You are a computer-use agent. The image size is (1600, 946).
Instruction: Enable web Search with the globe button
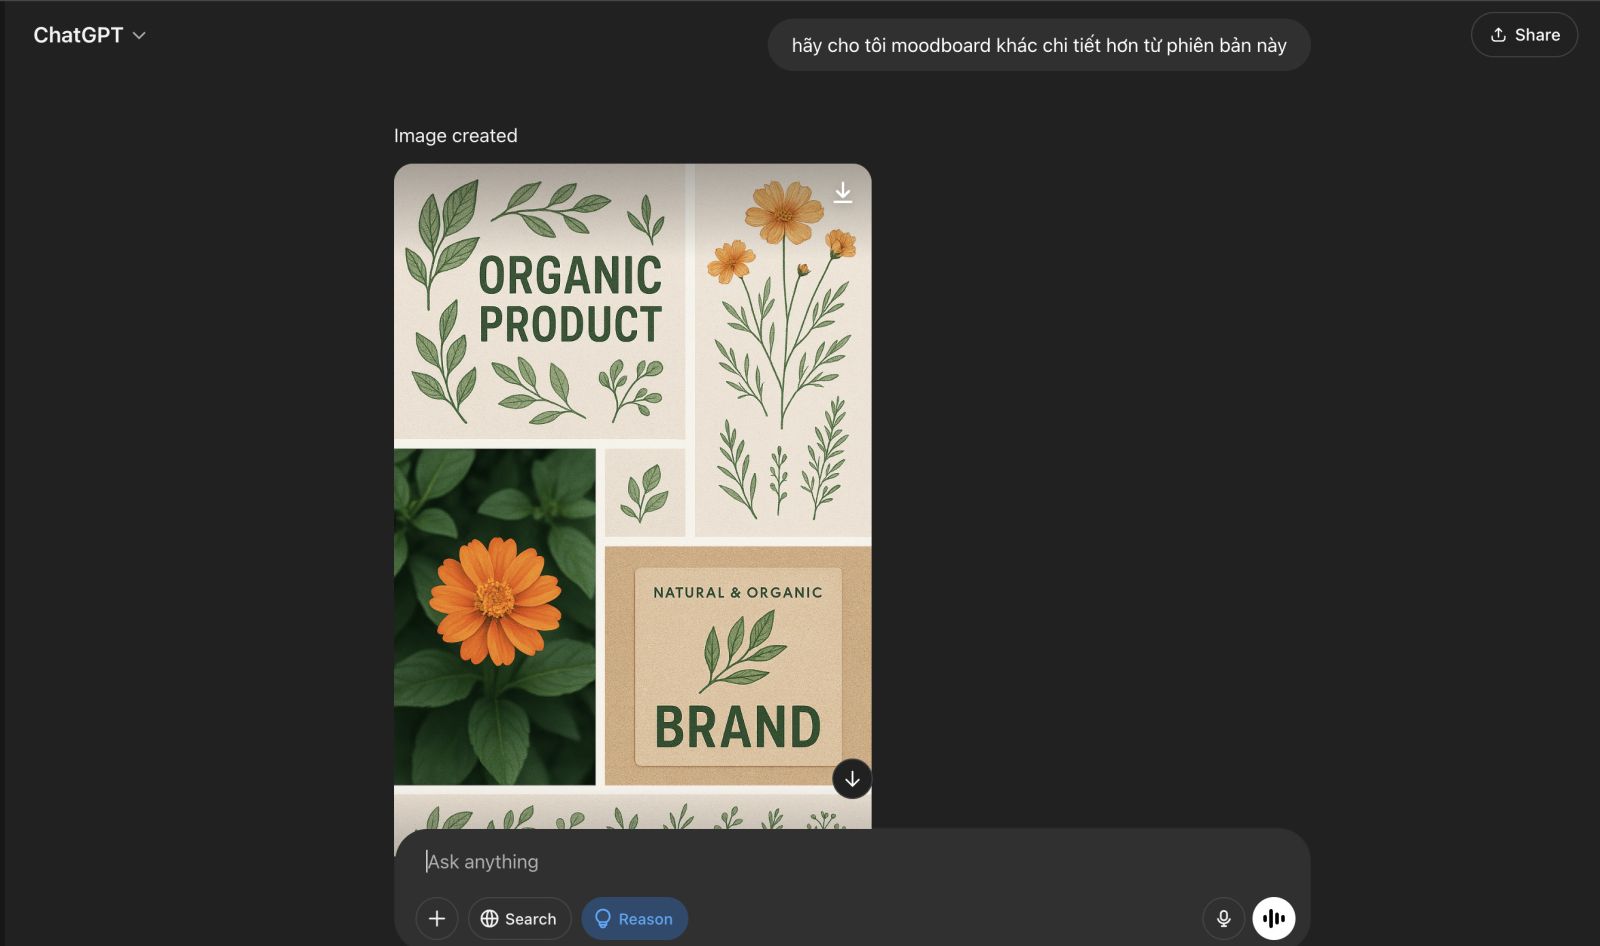point(519,919)
